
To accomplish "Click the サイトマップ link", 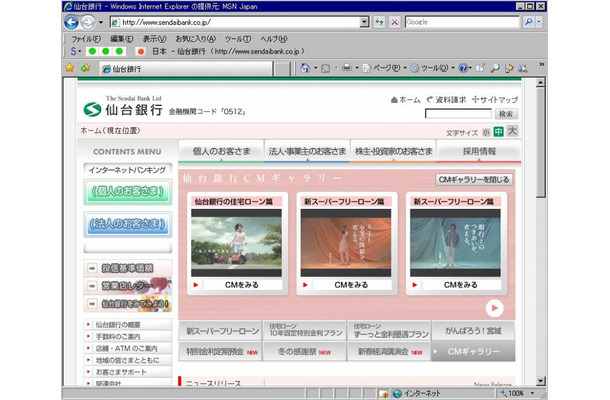I will (x=495, y=100).
